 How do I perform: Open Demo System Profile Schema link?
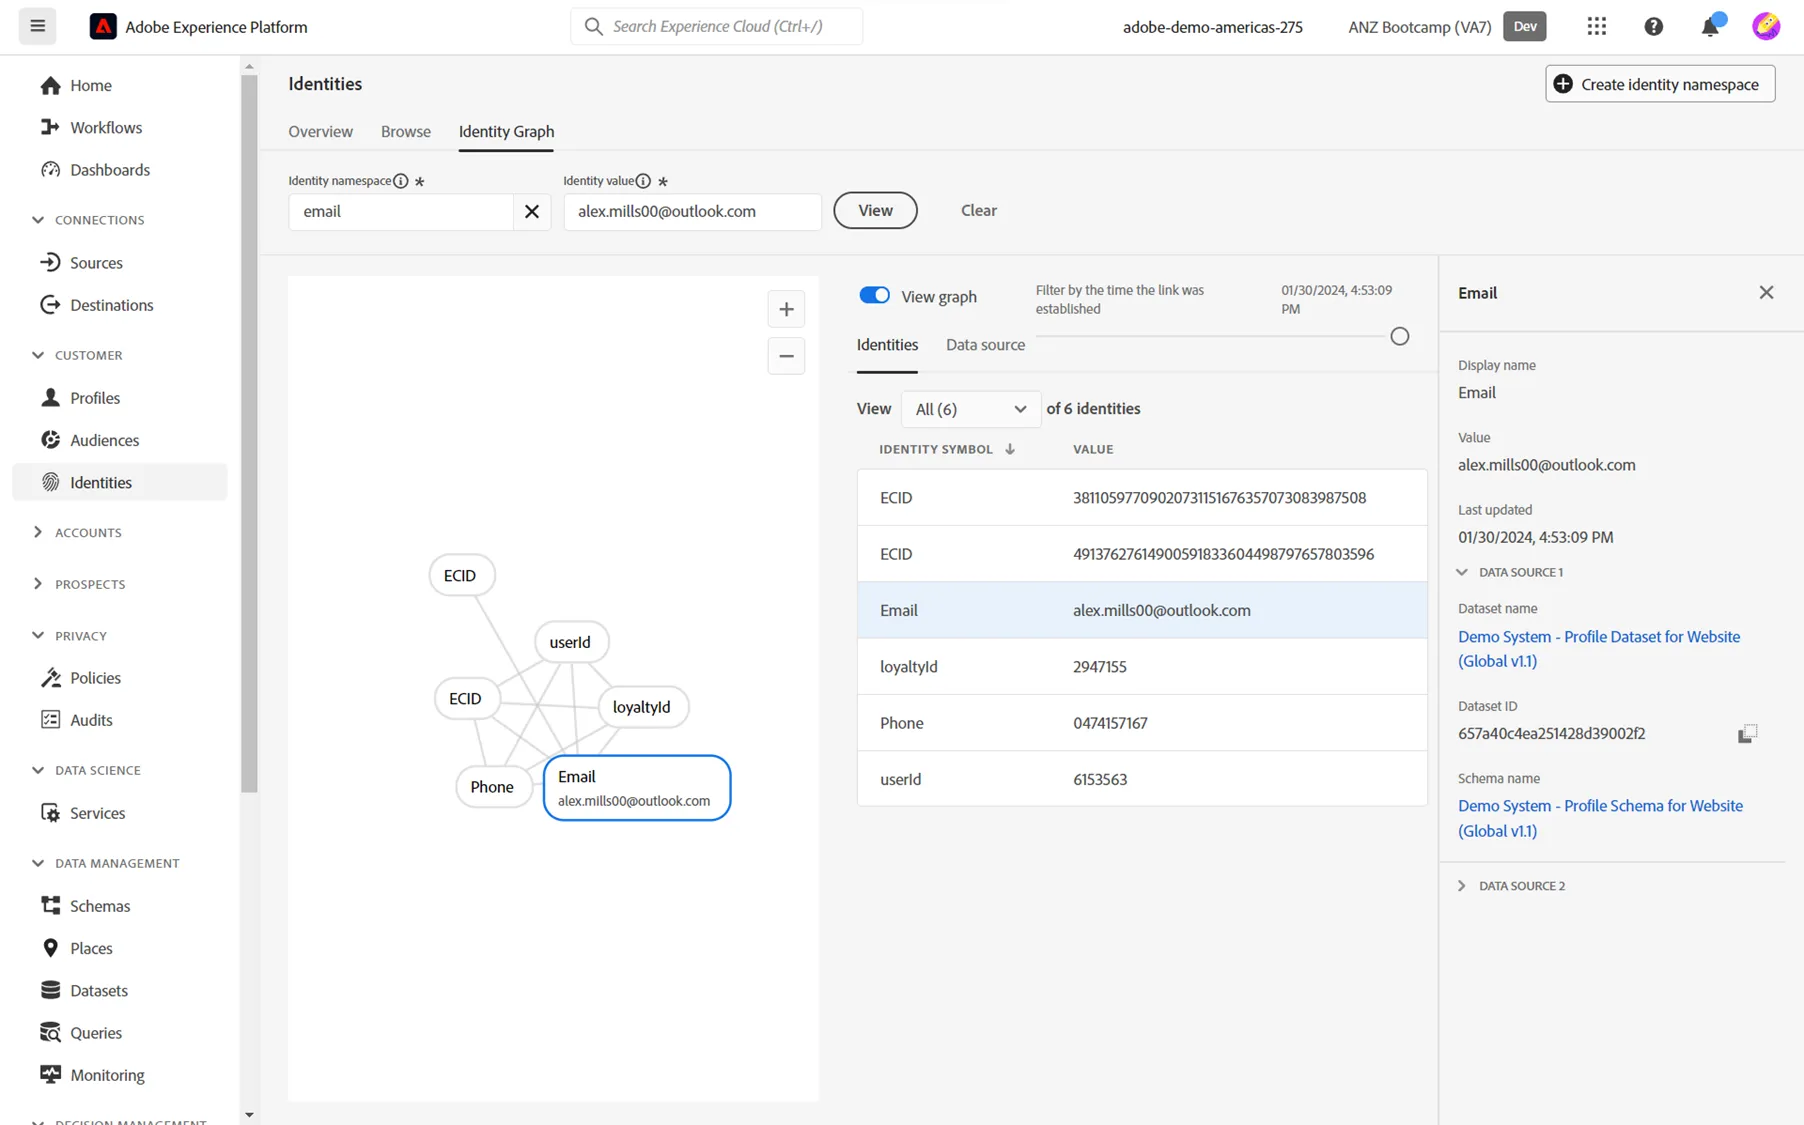click(x=1600, y=818)
